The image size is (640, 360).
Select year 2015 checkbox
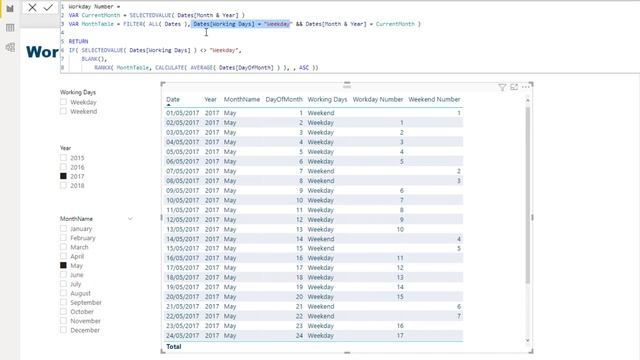click(x=63, y=158)
